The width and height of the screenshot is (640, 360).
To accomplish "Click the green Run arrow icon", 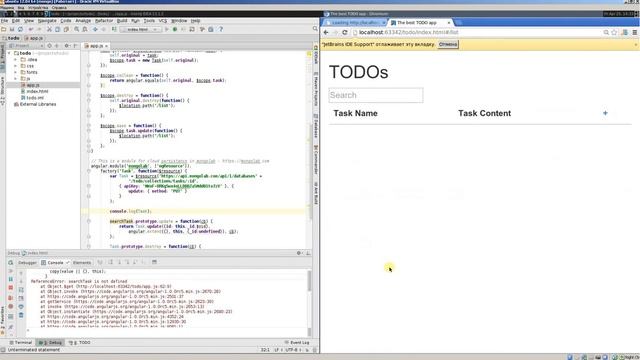I will 166,29.
